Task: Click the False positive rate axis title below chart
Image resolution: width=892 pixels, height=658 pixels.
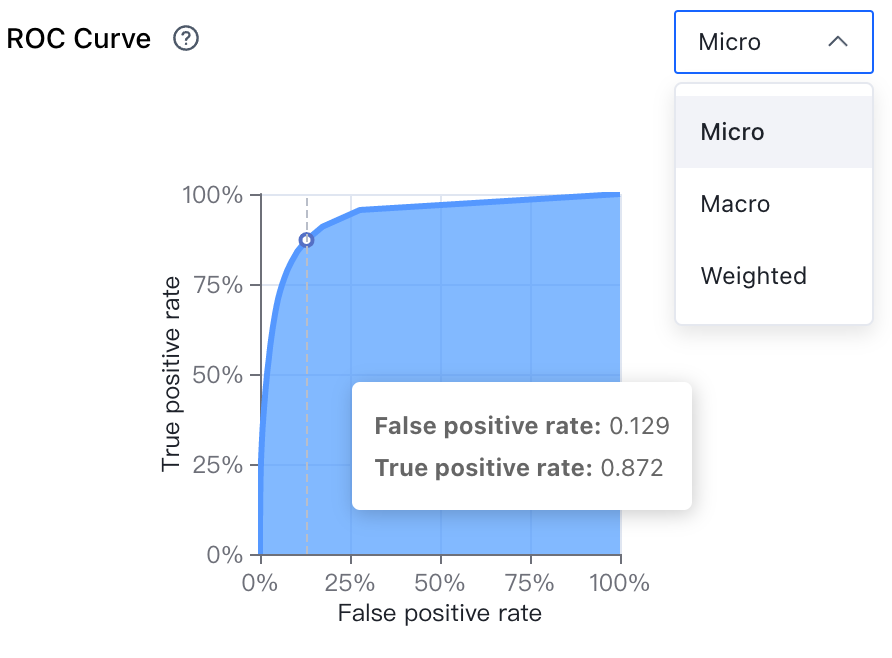Action: point(440,613)
